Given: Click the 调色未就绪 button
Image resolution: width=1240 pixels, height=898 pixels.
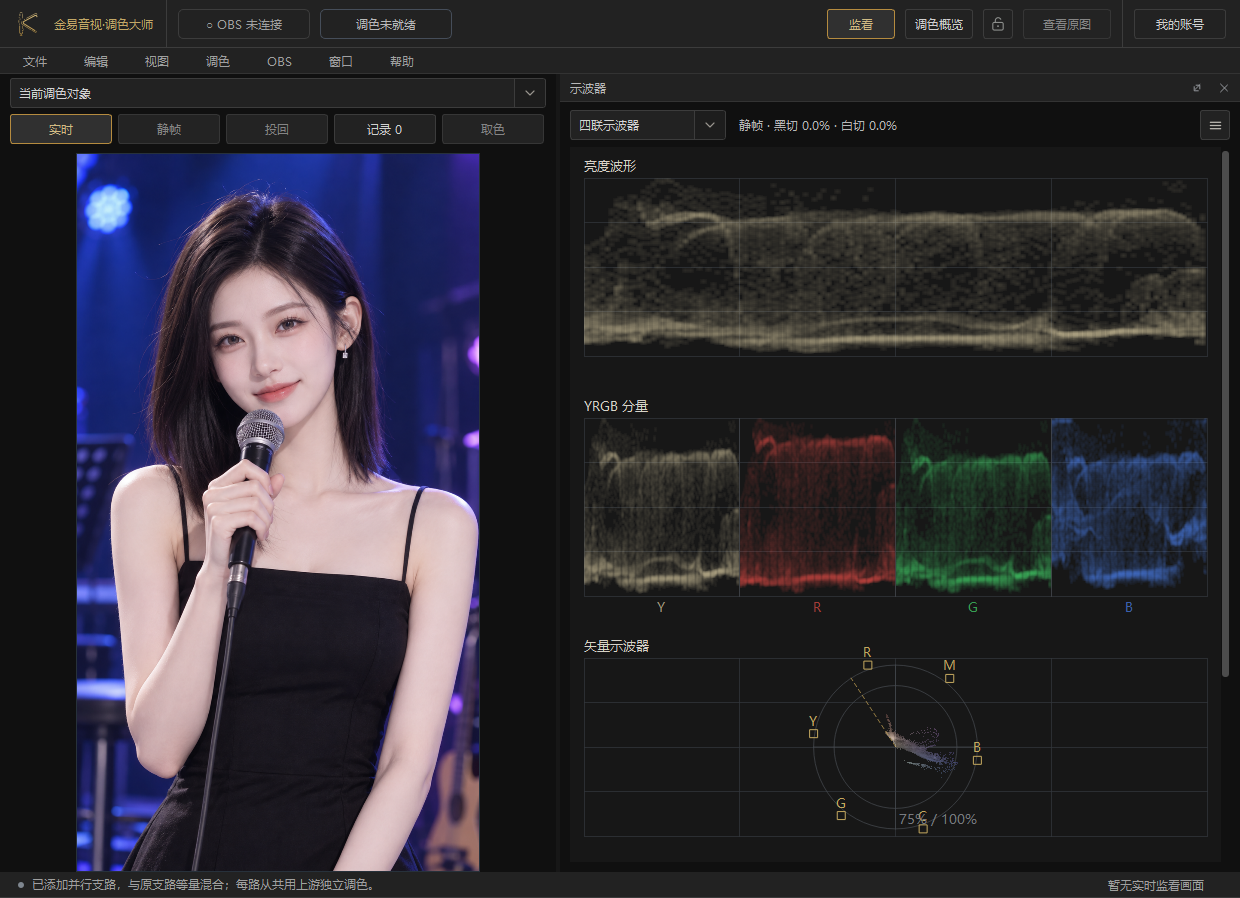Looking at the screenshot, I should pyautogui.click(x=386, y=24).
